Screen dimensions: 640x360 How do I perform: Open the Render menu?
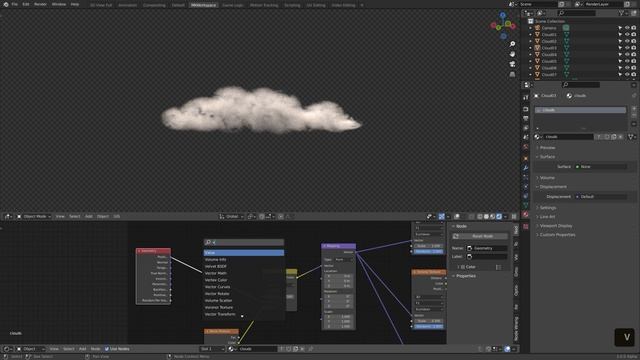point(40,4)
